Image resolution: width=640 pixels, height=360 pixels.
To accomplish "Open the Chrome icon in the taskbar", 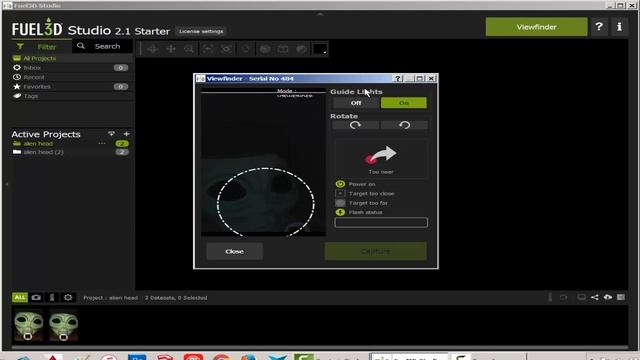I will (x=221, y=357).
